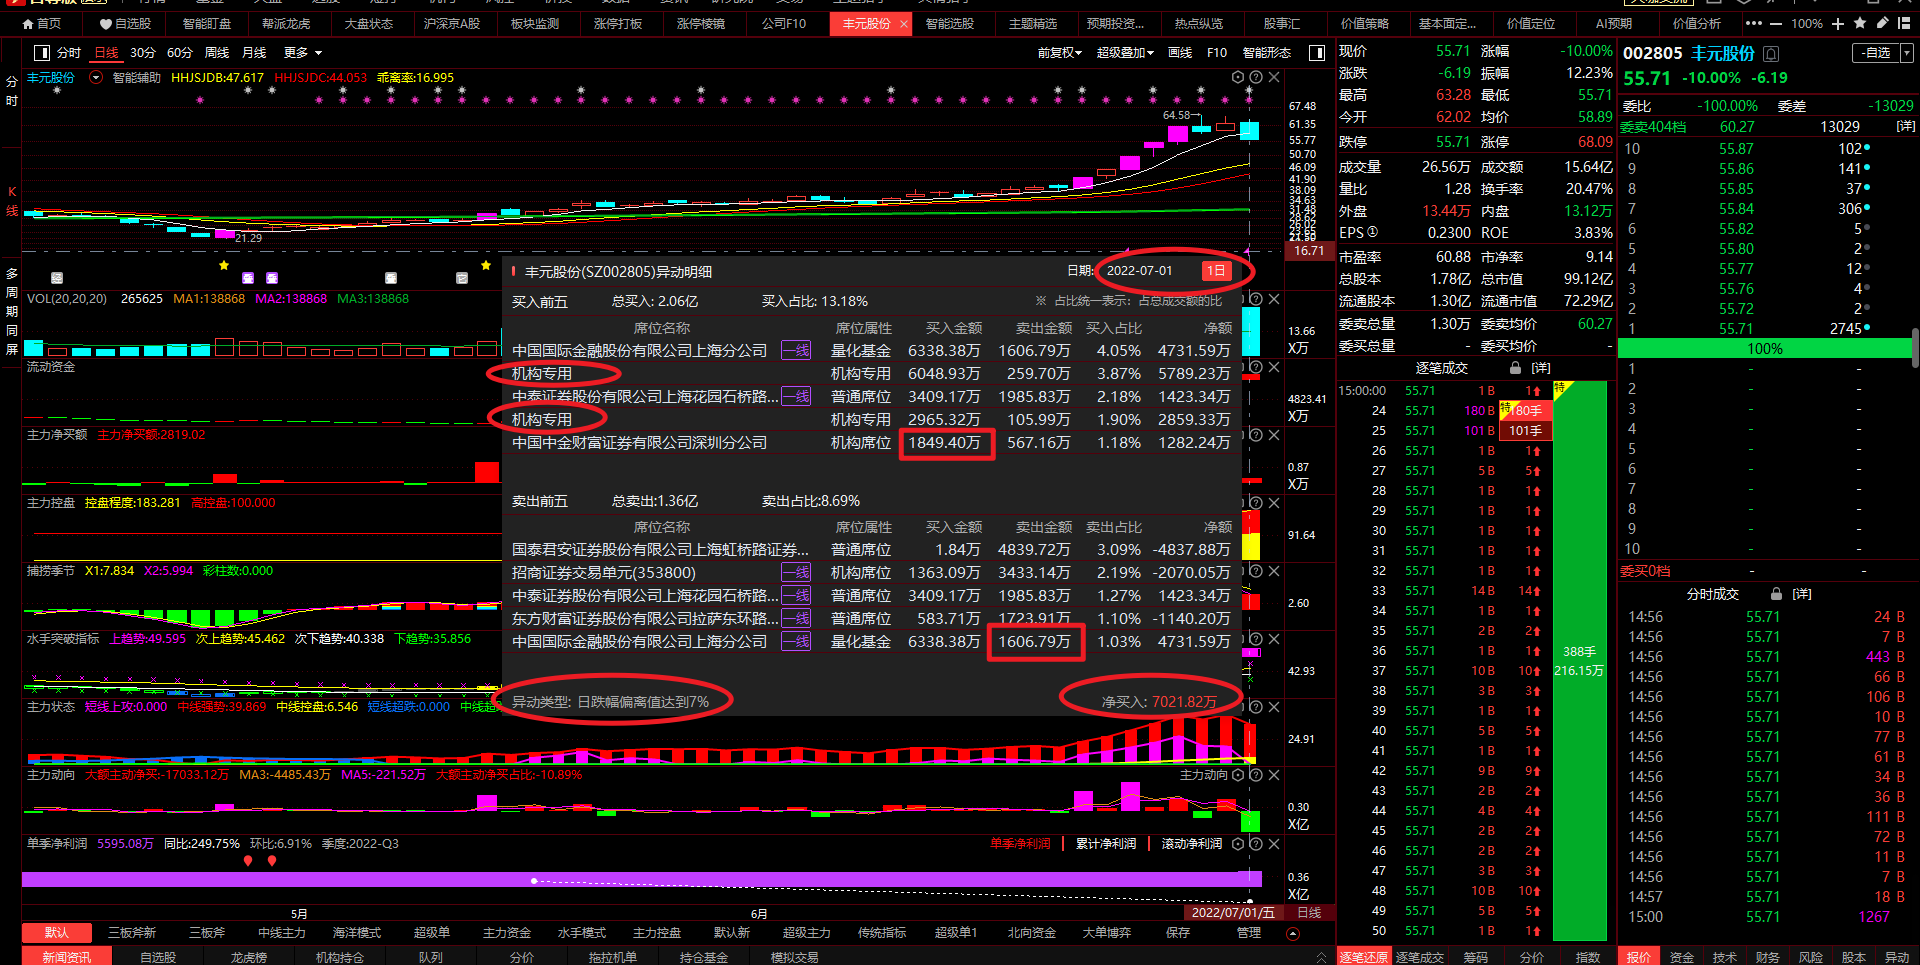Click white handle on purple profit bar
This screenshot has height=965, width=1920.
(534, 881)
